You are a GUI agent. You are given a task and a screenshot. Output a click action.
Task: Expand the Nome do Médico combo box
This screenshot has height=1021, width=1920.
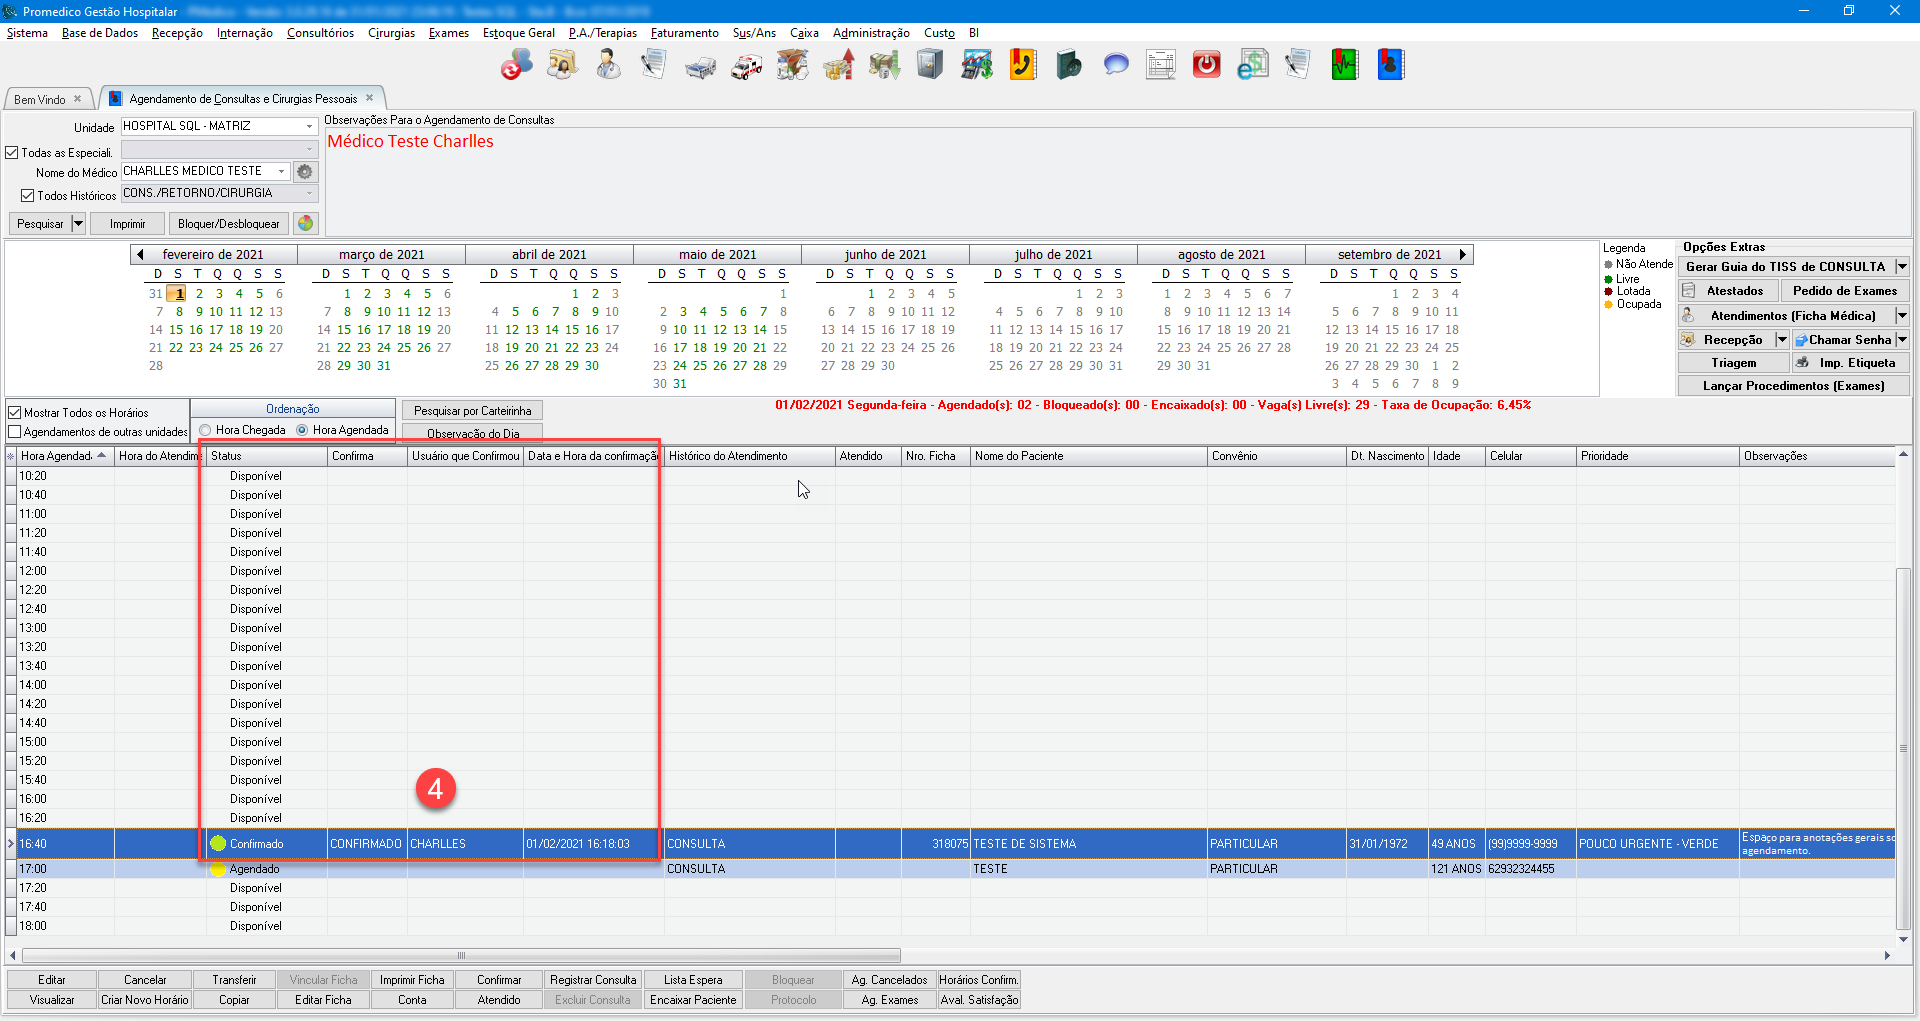point(282,172)
